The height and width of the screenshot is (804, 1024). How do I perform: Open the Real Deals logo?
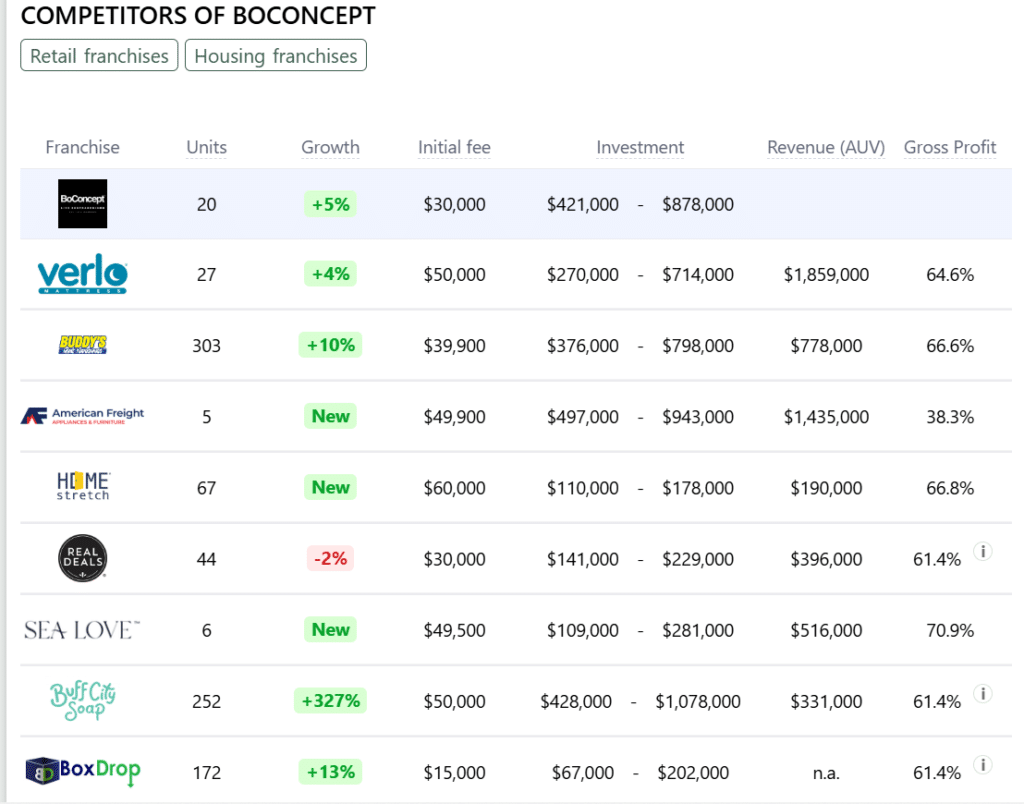82,558
